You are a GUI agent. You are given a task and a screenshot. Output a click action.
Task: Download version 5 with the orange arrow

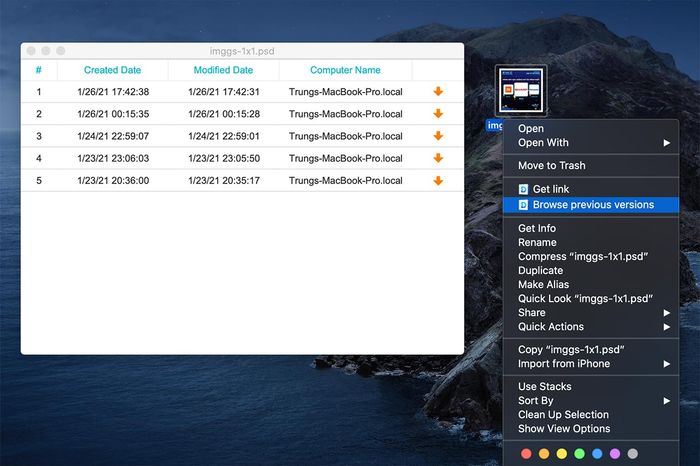(438, 180)
